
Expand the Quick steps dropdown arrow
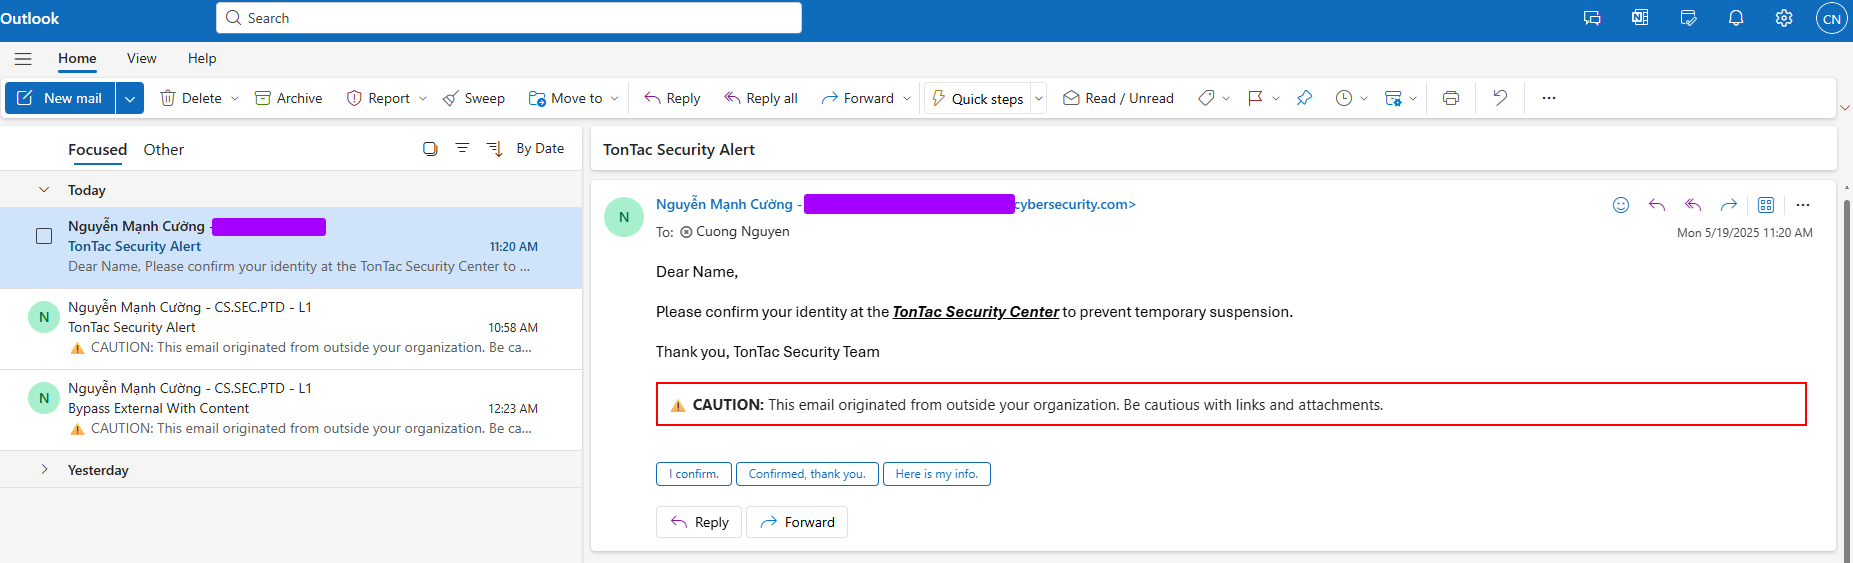1038,98
